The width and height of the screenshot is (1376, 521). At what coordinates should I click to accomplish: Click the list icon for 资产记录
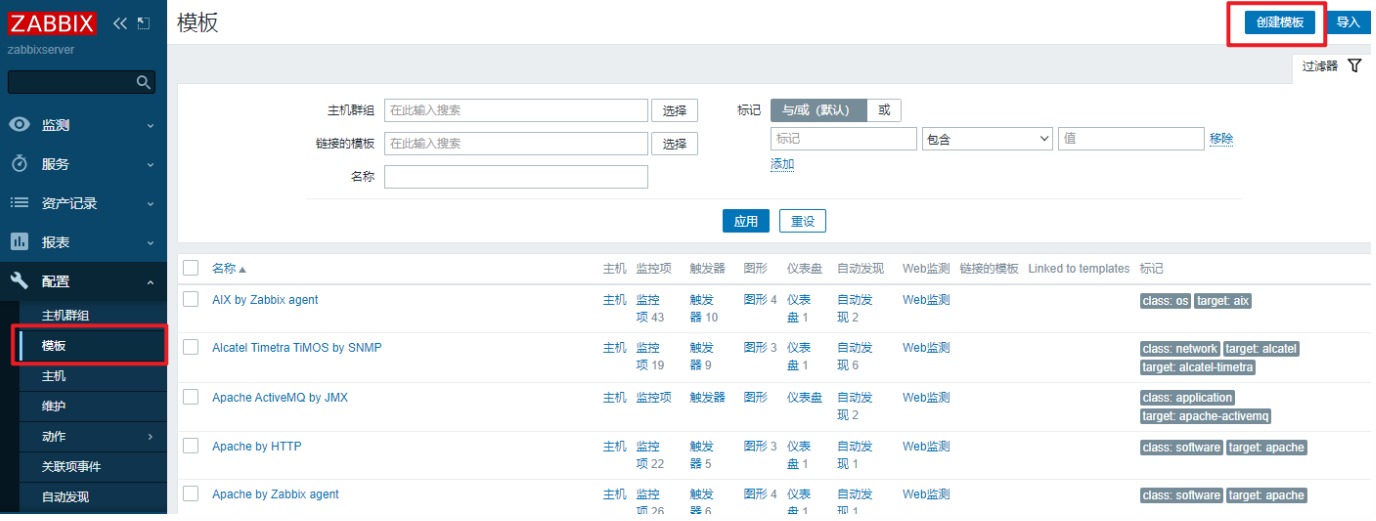[19, 203]
